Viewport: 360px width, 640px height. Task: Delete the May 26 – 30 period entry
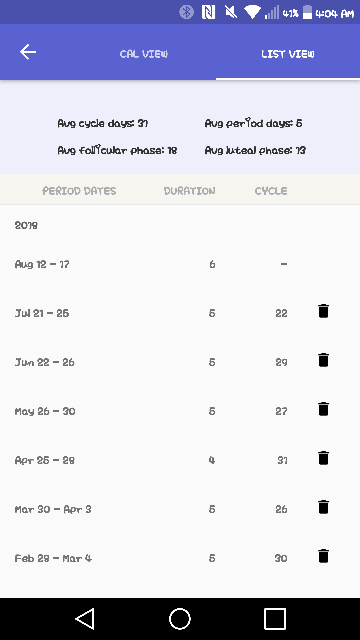pos(323,409)
